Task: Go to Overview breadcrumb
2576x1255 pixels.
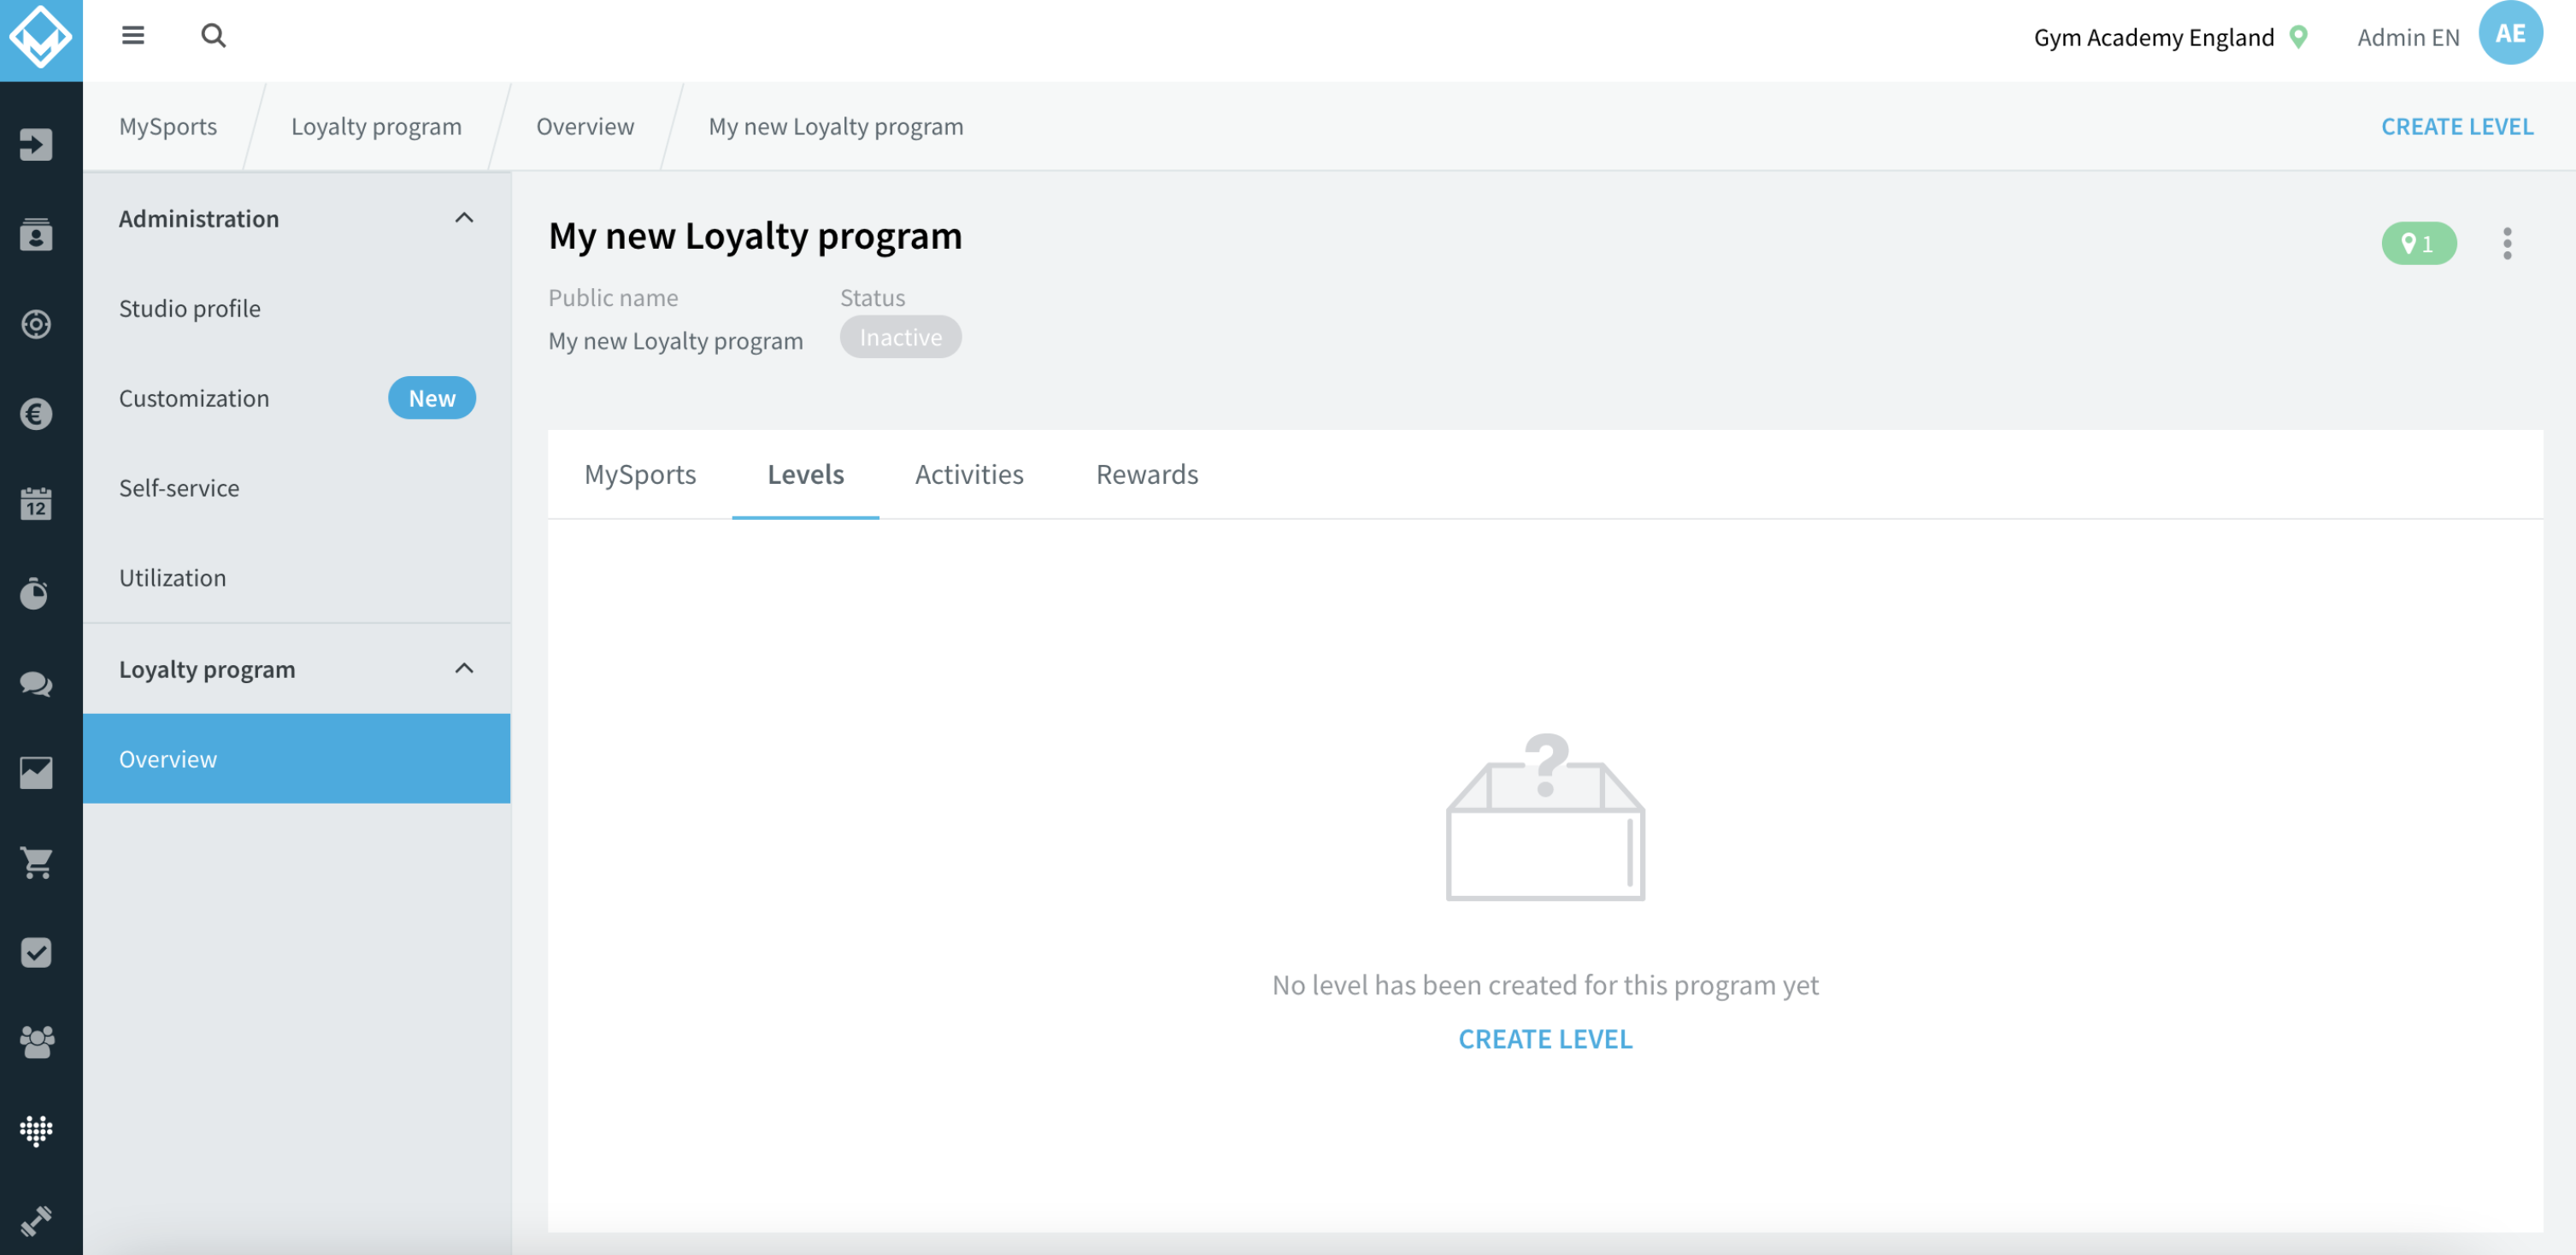Action: point(585,126)
